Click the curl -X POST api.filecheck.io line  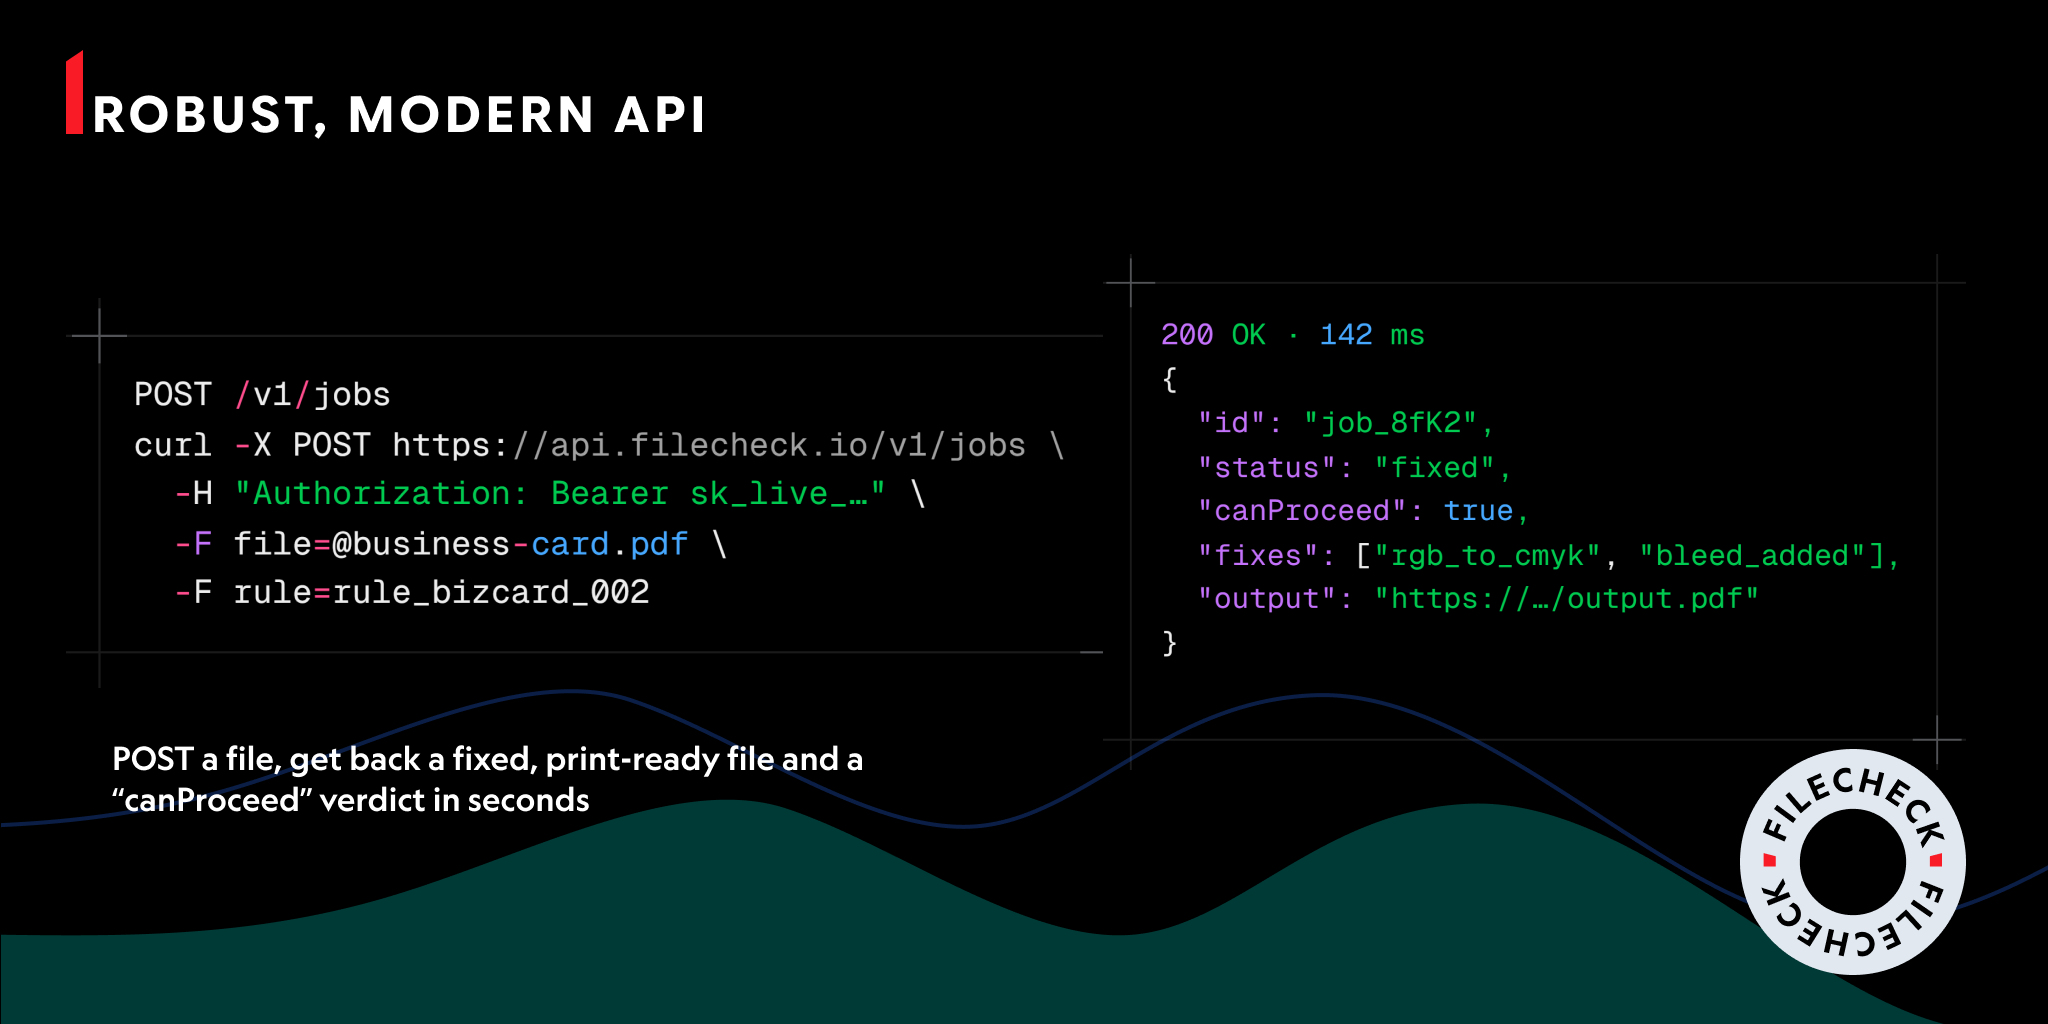click(x=599, y=444)
